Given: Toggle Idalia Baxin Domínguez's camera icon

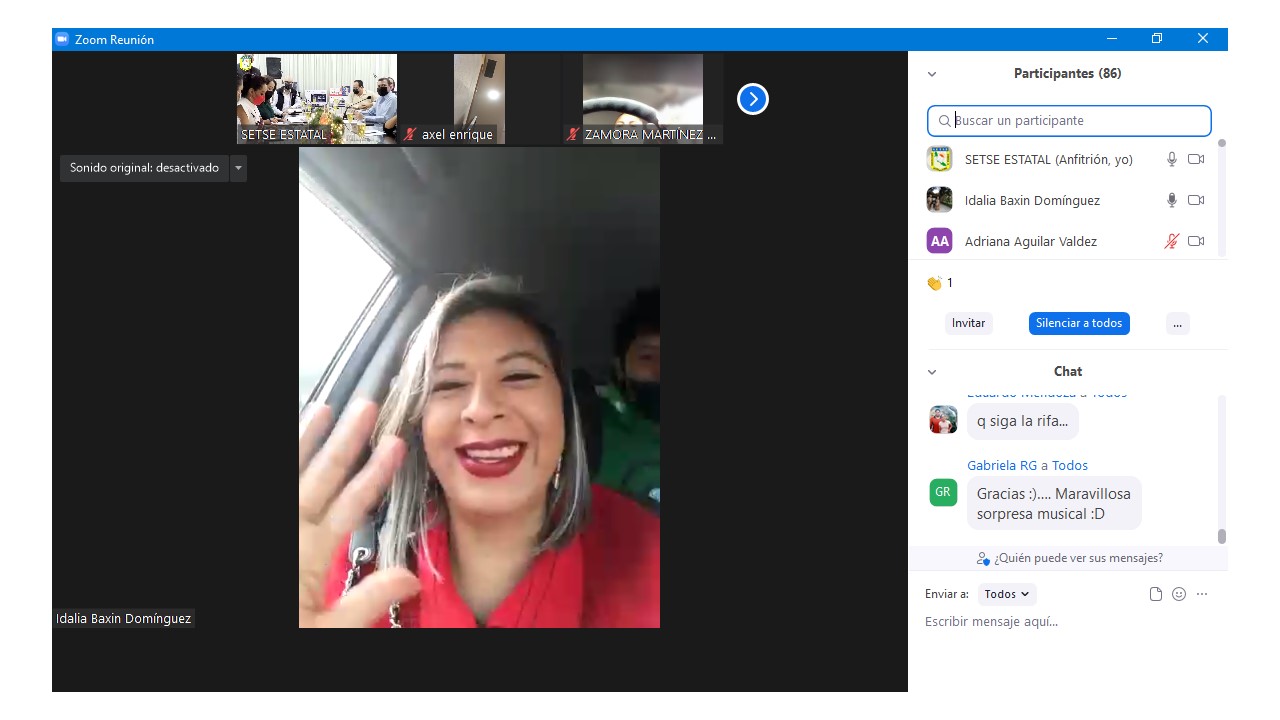Looking at the screenshot, I should pyautogui.click(x=1196, y=200).
